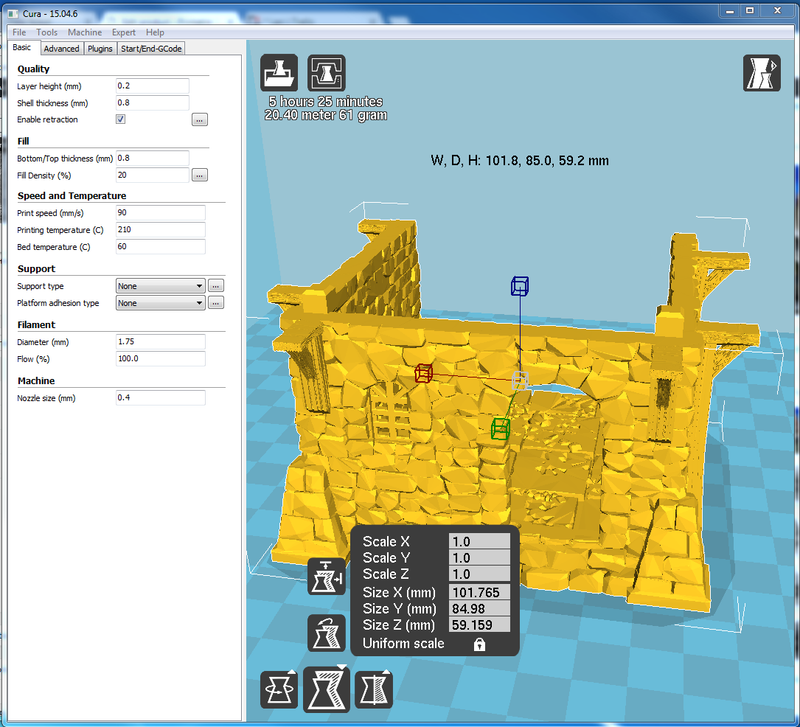The height and width of the screenshot is (727, 800).
Task: Click the grey center scale handle
Action: [520, 380]
